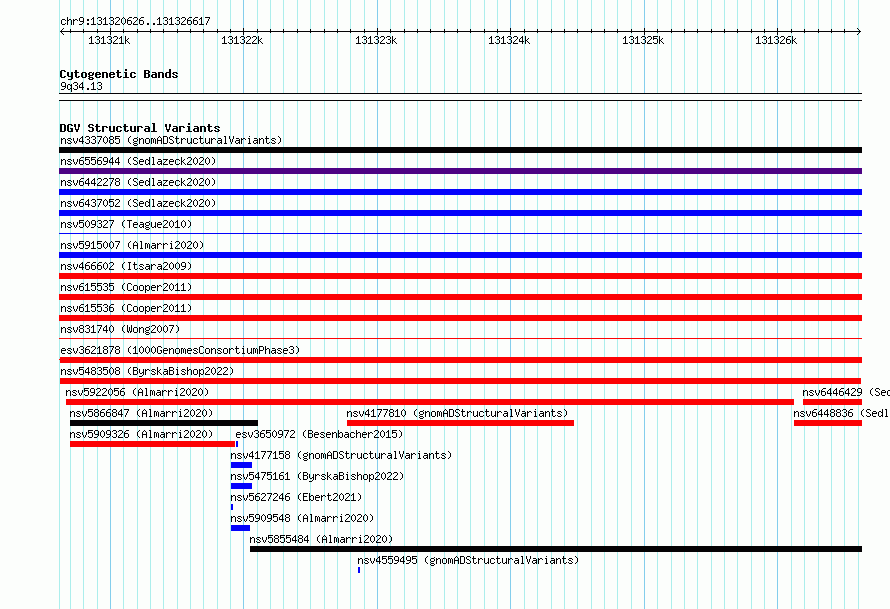This screenshot has width=890, height=609.
Task: Select the nsv6556944 Sedlazeck2020 label
Action: (x=138, y=161)
